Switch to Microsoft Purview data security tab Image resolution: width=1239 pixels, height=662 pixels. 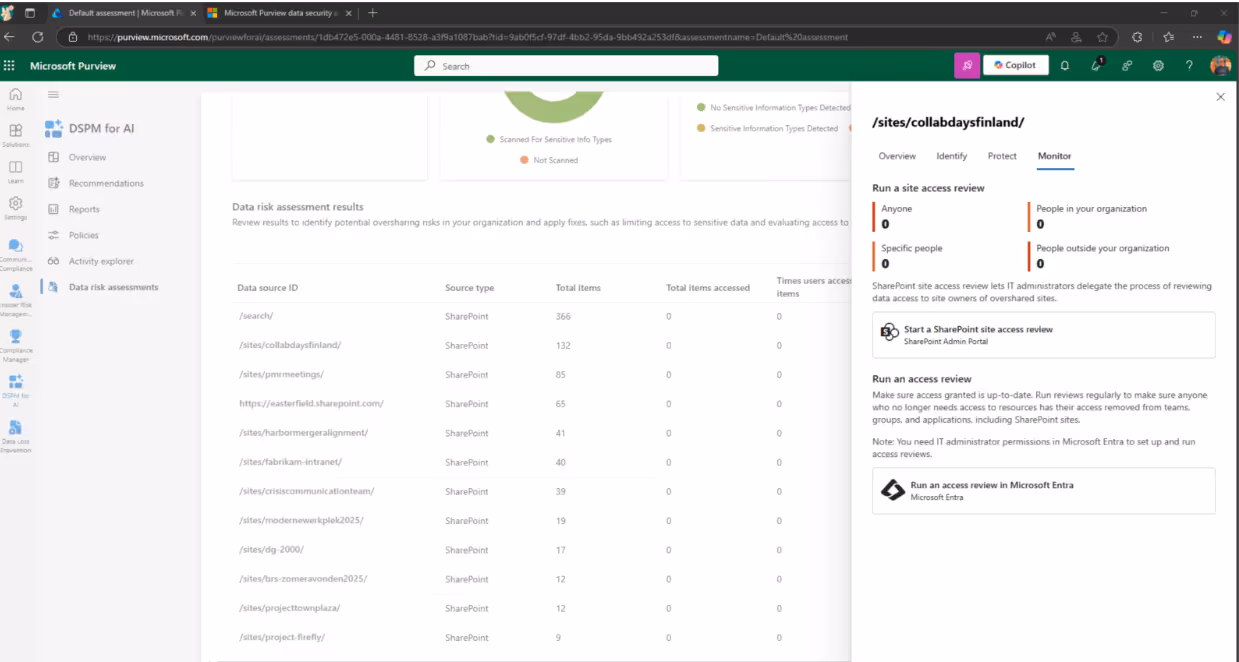click(278, 13)
